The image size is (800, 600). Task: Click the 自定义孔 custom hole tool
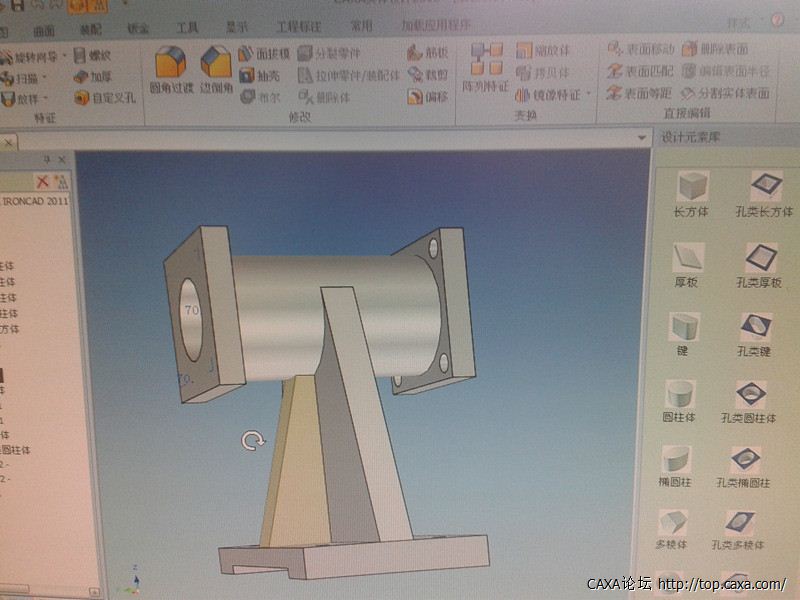click(x=104, y=98)
